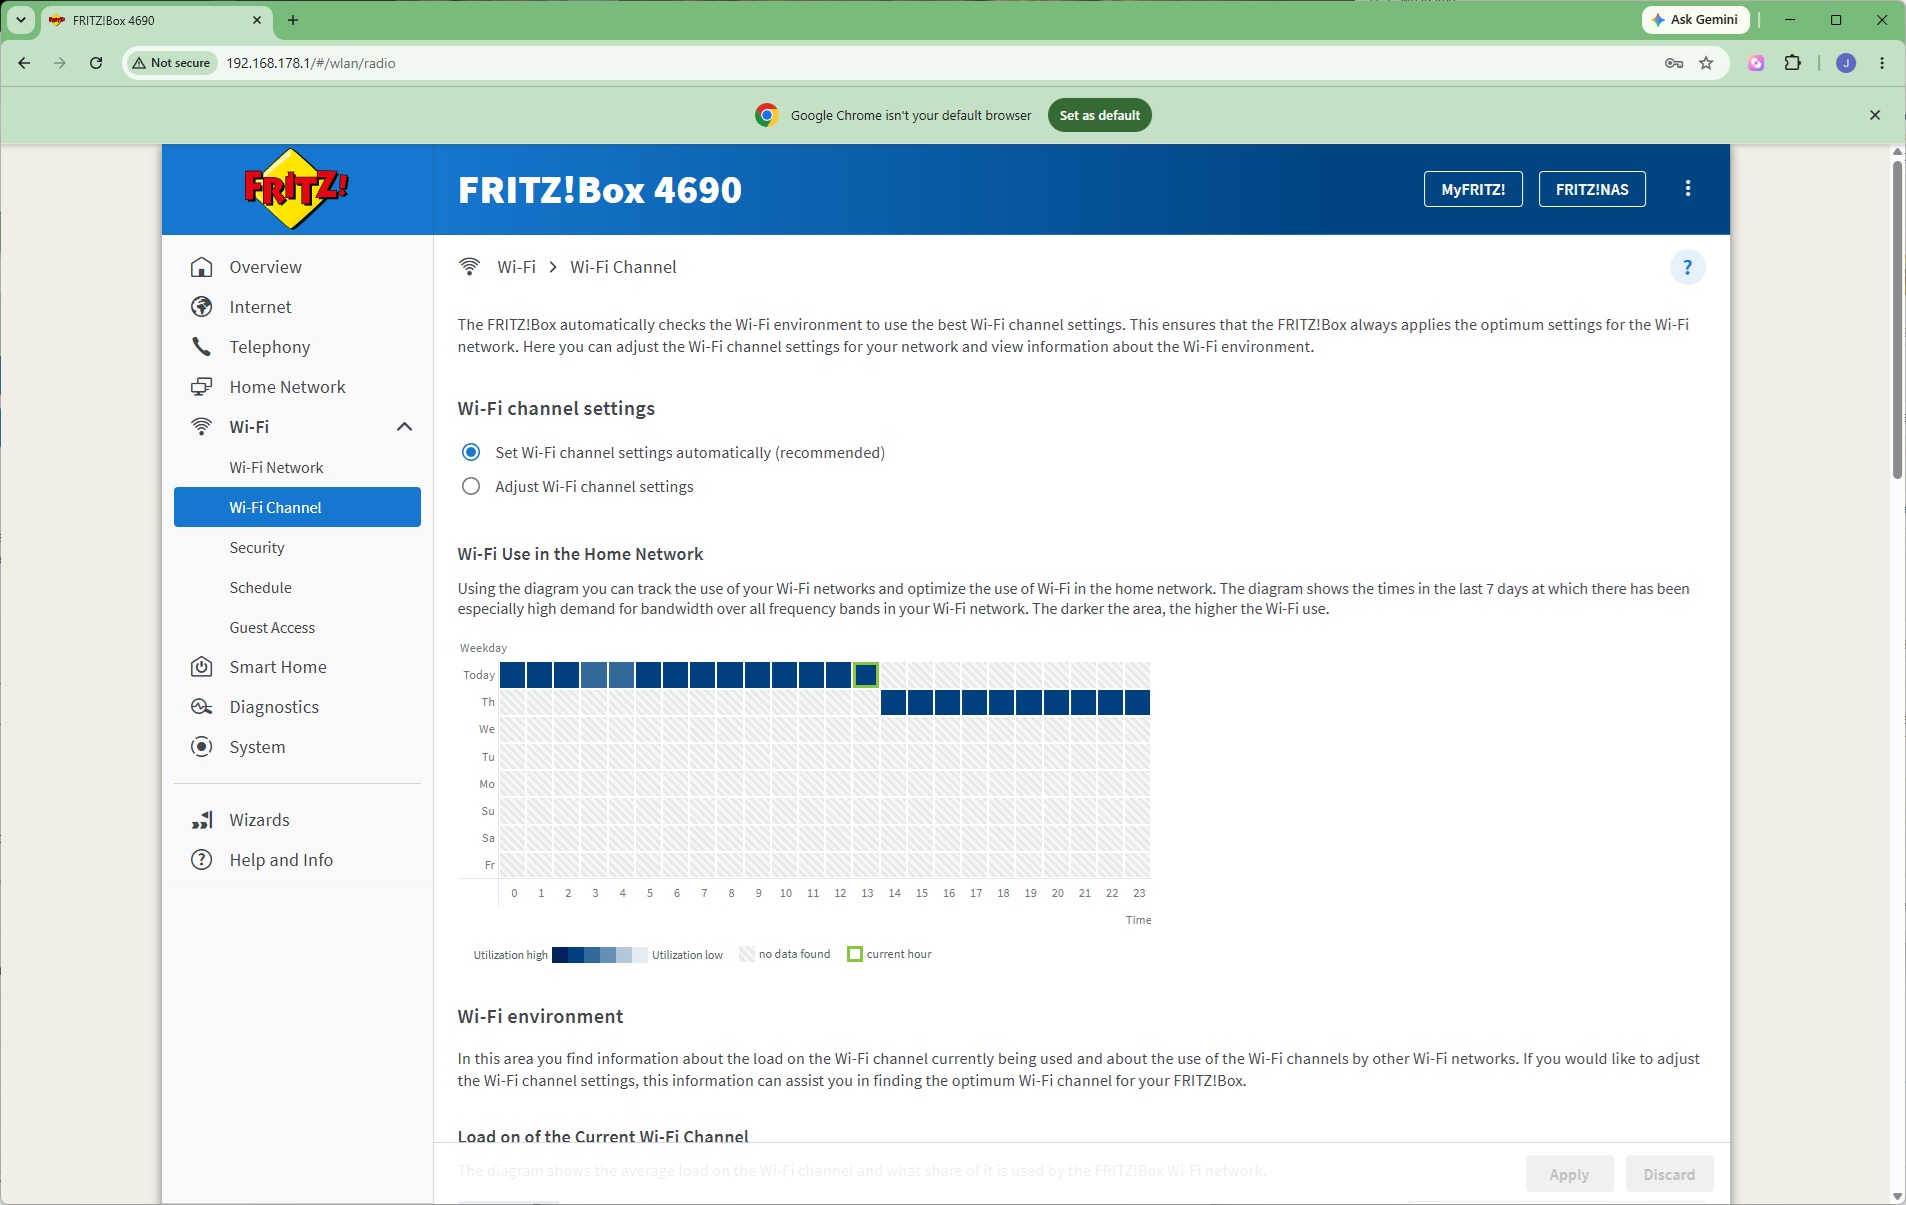Click the Wi-Fi Channel breadcrumb text

pyautogui.click(x=623, y=267)
